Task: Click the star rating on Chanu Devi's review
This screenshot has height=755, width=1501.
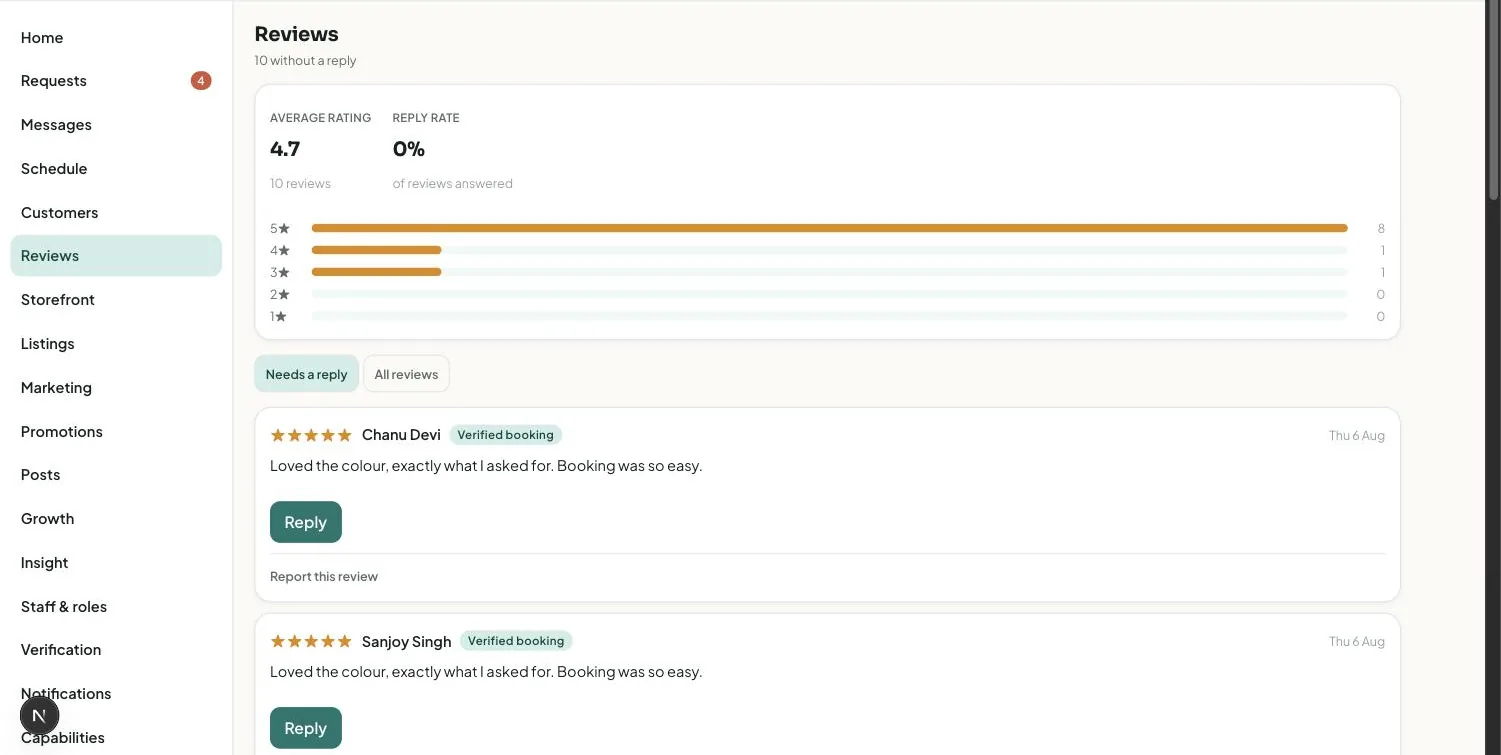Action: [311, 435]
